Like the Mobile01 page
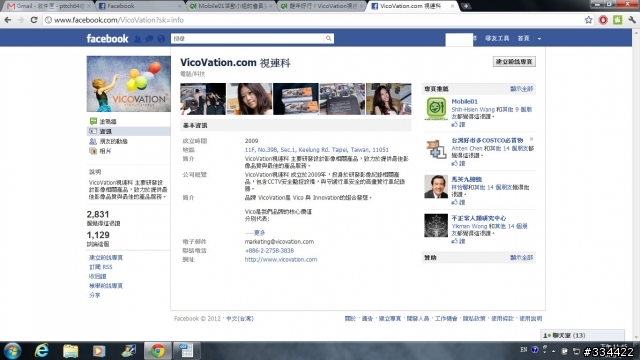640x360 pixels. (x=458, y=124)
